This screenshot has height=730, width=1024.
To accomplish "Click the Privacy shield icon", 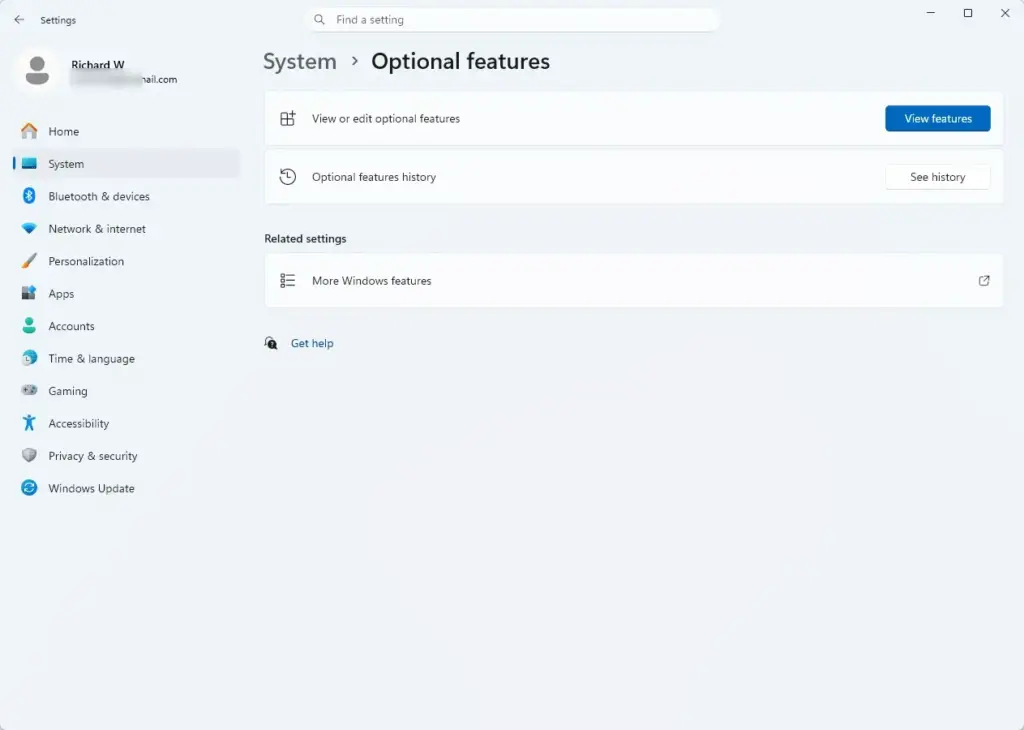I will pyautogui.click(x=29, y=455).
